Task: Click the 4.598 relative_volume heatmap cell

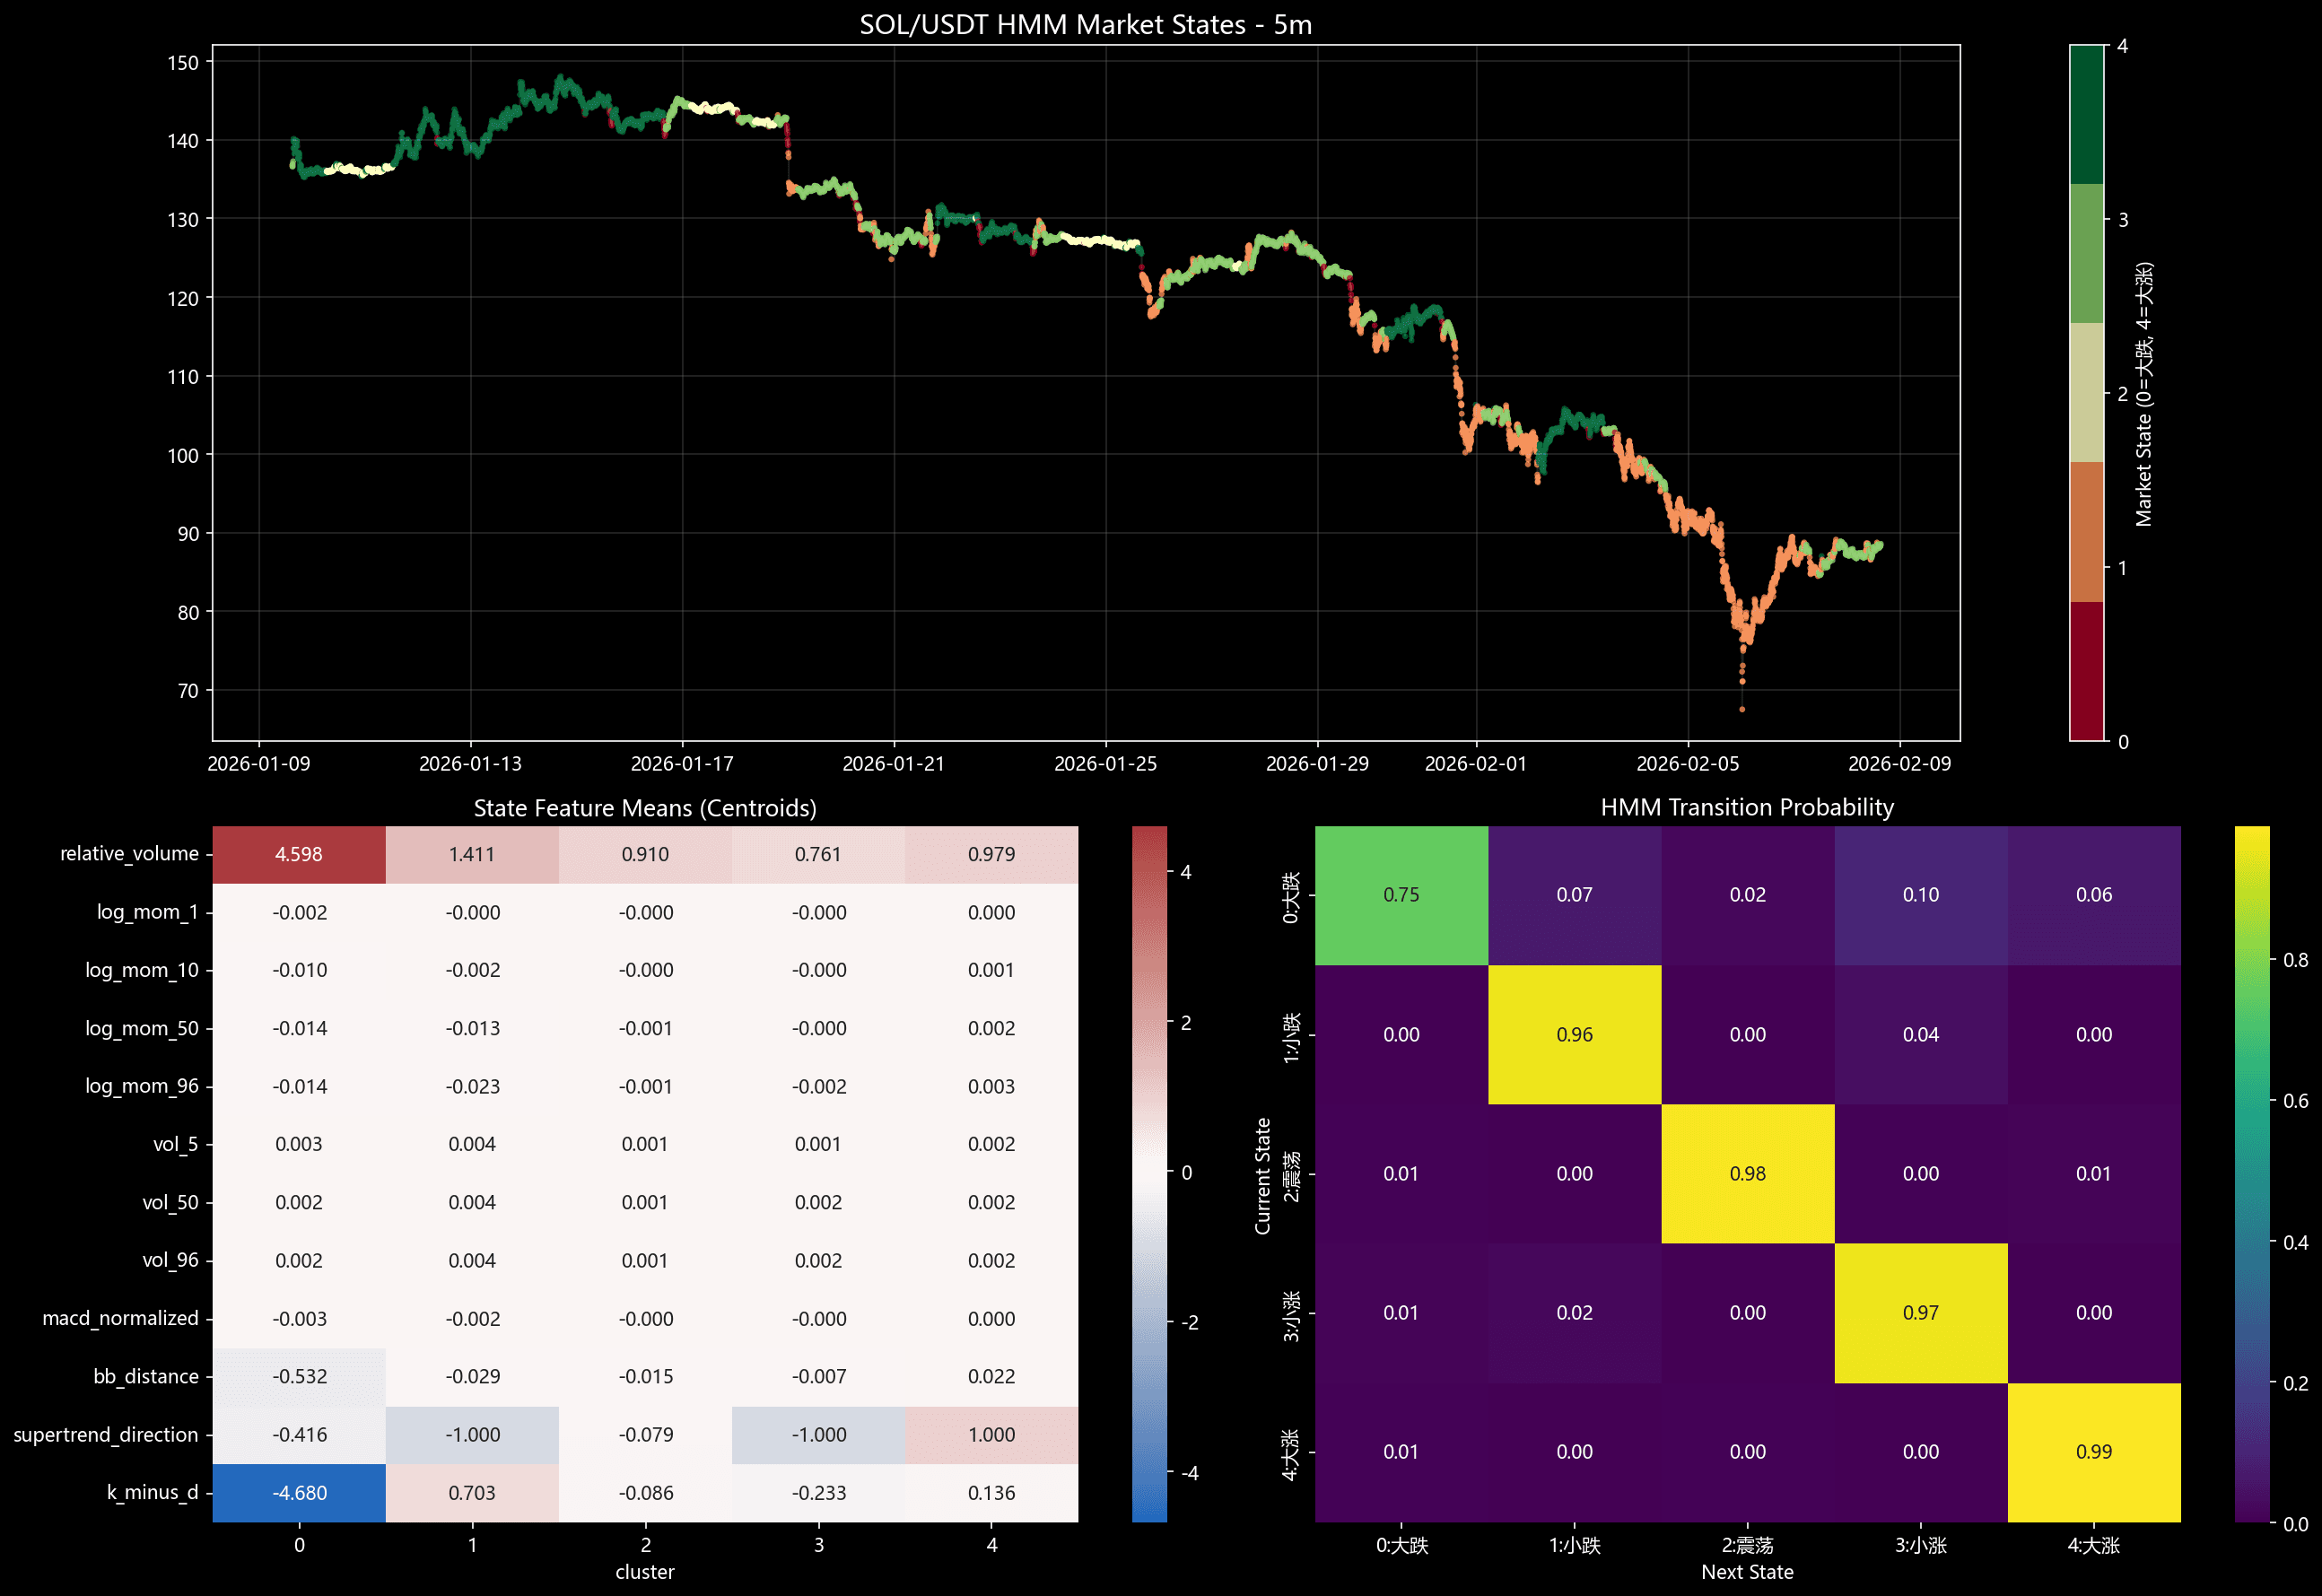Action: point(298,854)
